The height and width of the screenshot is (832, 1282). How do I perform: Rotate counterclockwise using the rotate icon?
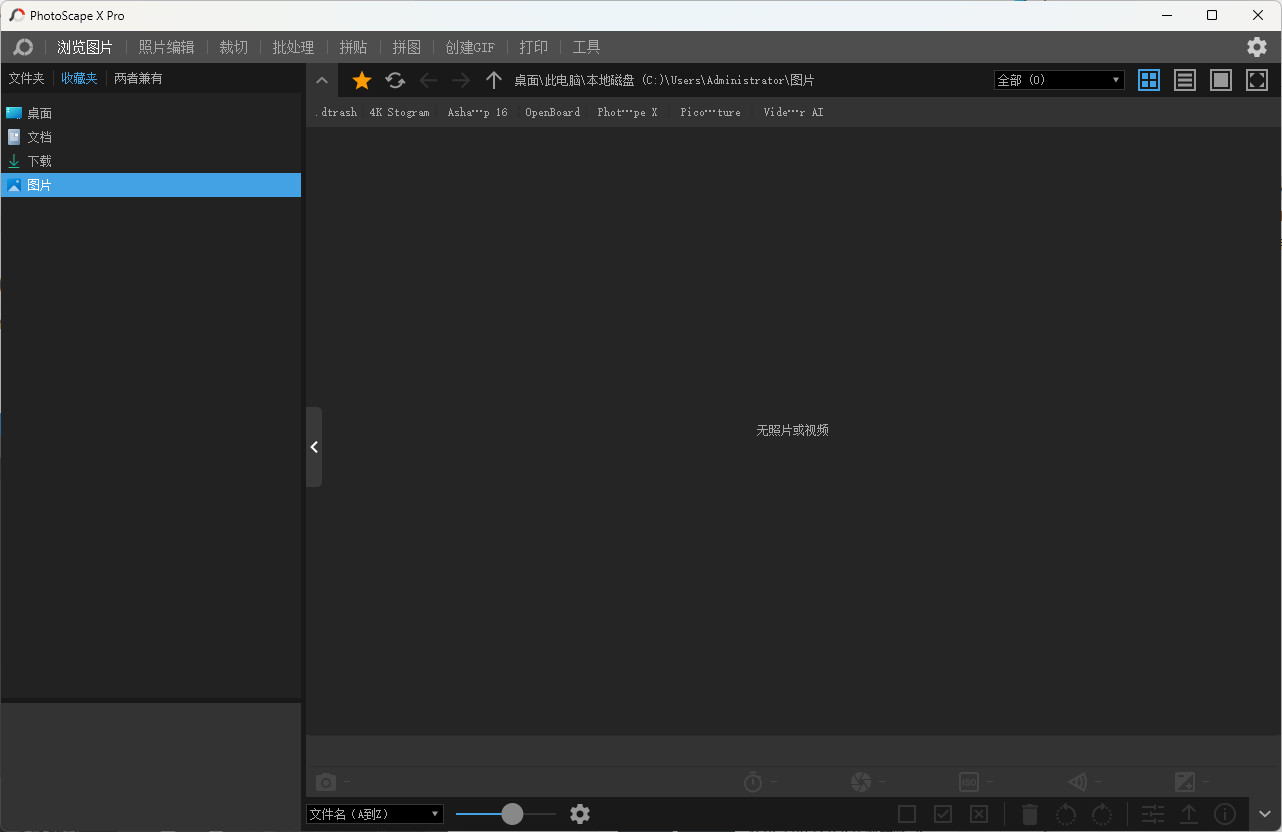tap(1066, 814)
